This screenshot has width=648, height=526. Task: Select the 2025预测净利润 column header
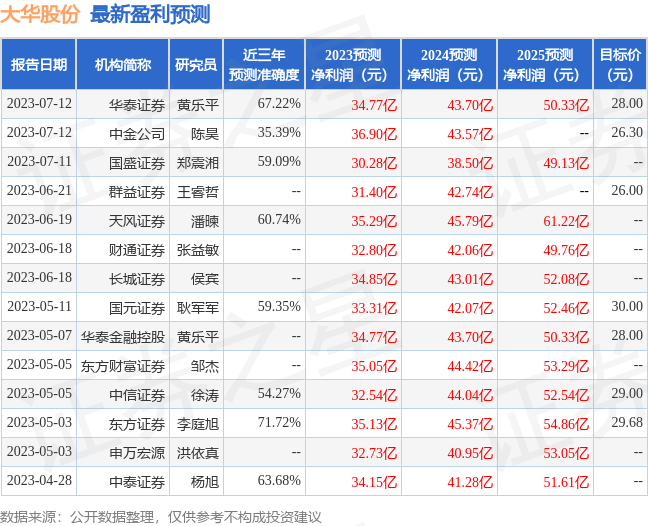(545, 64)
